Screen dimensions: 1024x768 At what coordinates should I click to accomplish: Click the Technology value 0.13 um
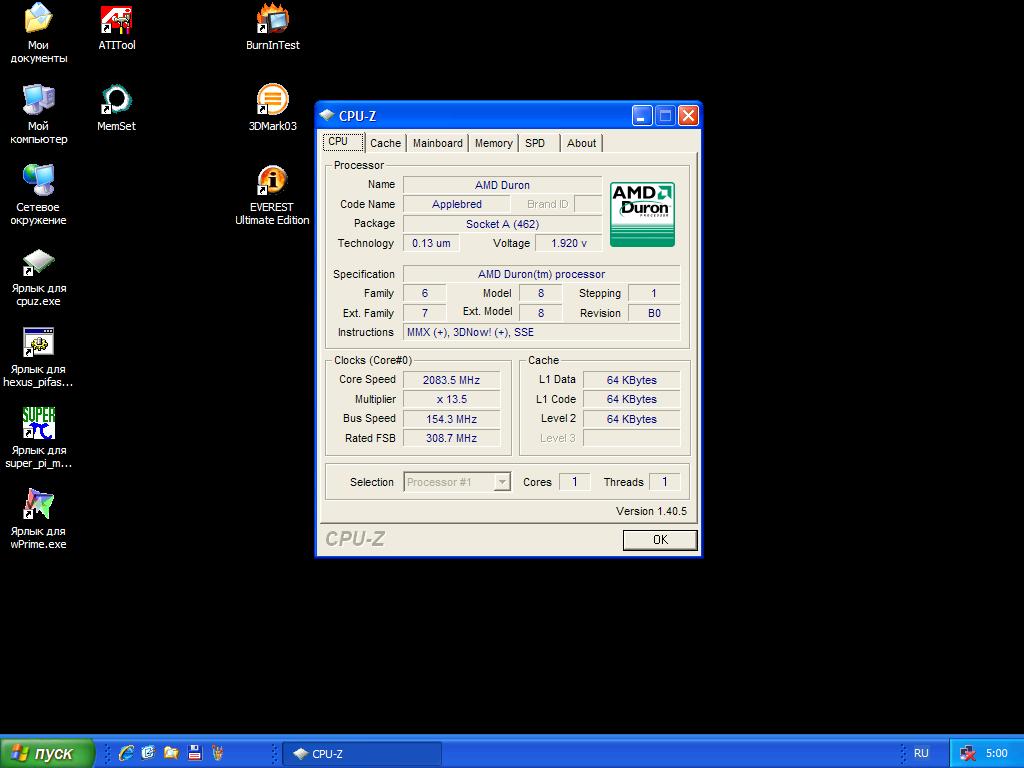point(431,243)
